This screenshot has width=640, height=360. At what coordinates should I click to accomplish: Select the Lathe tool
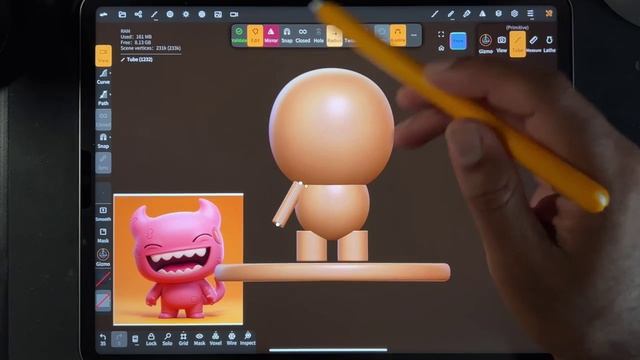coord(549,44)
